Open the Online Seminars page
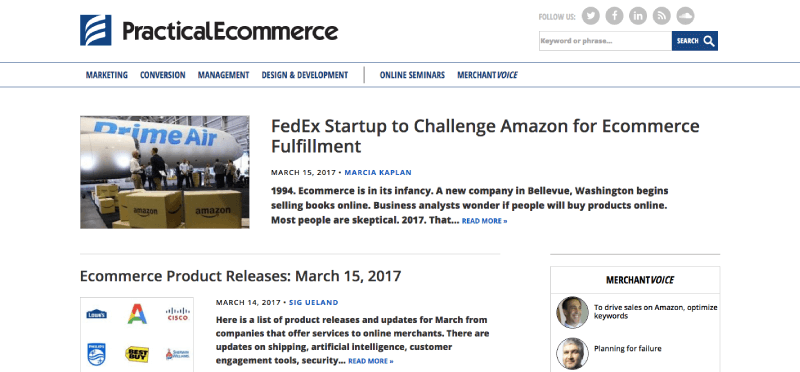Screen dimensions: 800x372 (x=412, y=75)
